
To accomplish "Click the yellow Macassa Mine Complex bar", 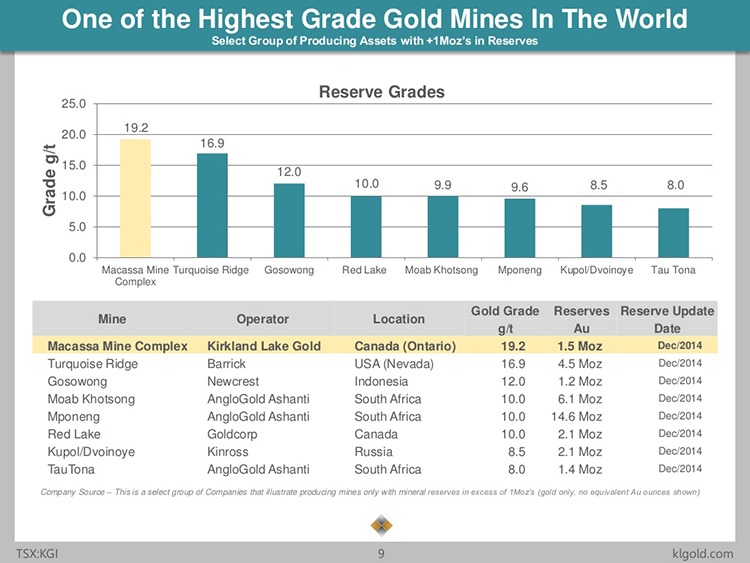I will (x=135, y=199).
